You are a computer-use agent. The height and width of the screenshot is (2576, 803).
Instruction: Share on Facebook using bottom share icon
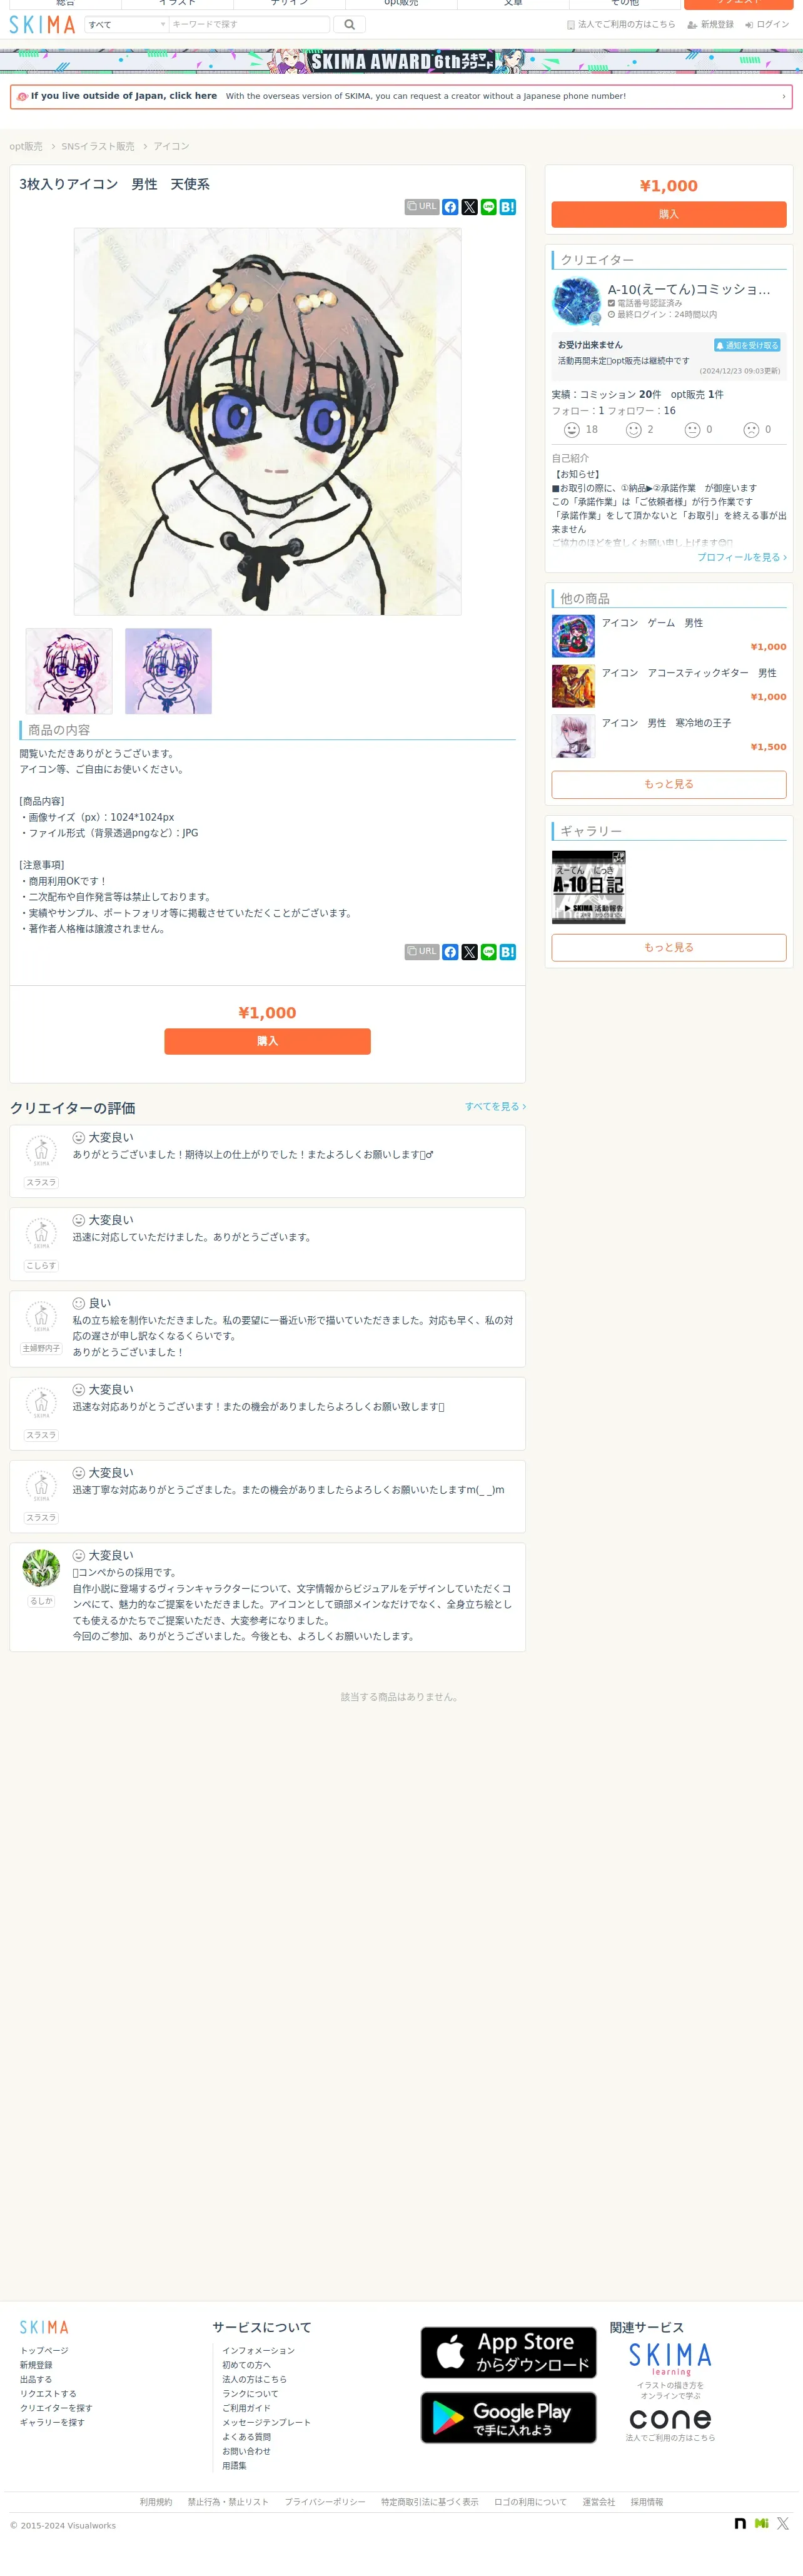click(450, 951)
